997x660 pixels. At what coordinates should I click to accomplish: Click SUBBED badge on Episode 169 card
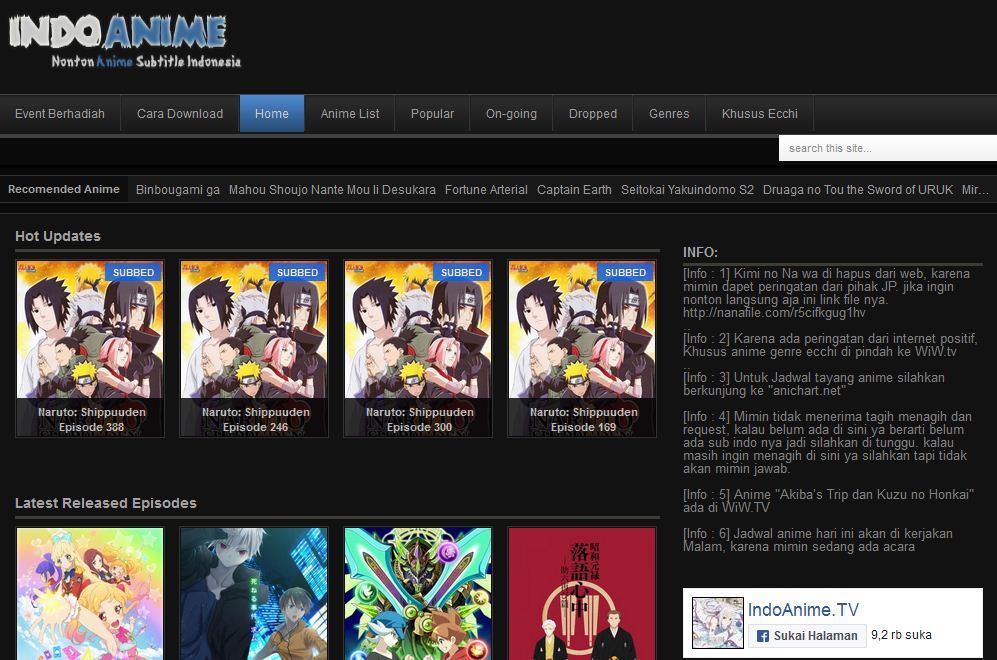[625, 272]
